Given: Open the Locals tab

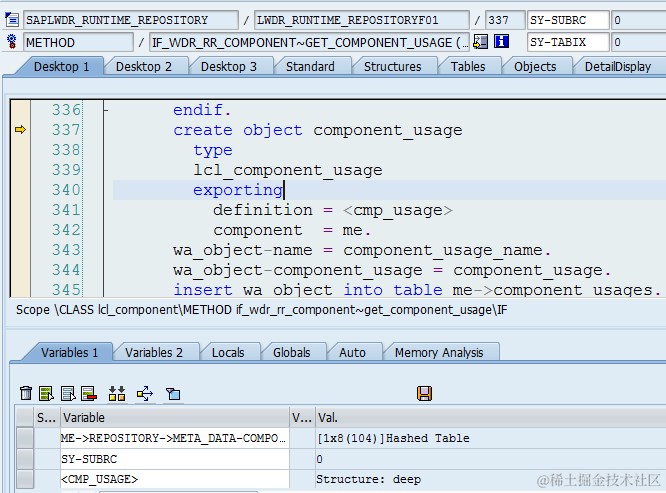Looking at the screenshot, I should tap(228, 352).
